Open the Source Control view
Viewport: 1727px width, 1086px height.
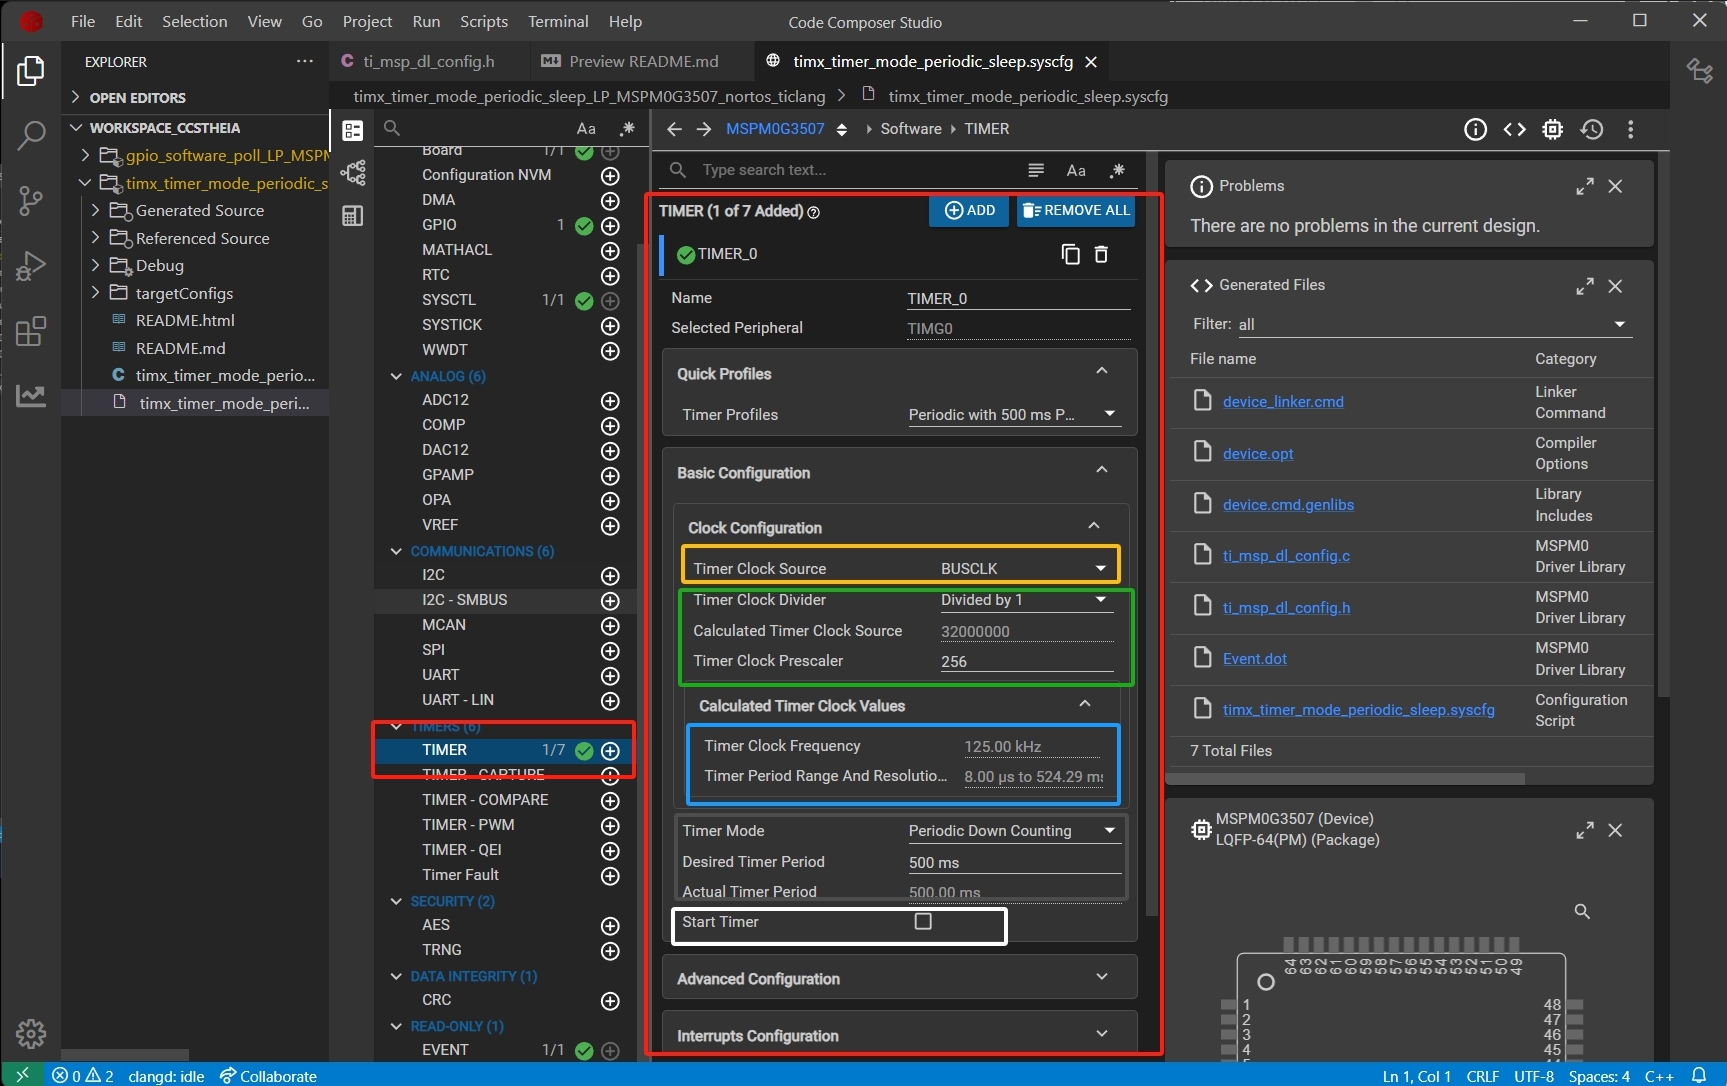click(x=31, y=201)
